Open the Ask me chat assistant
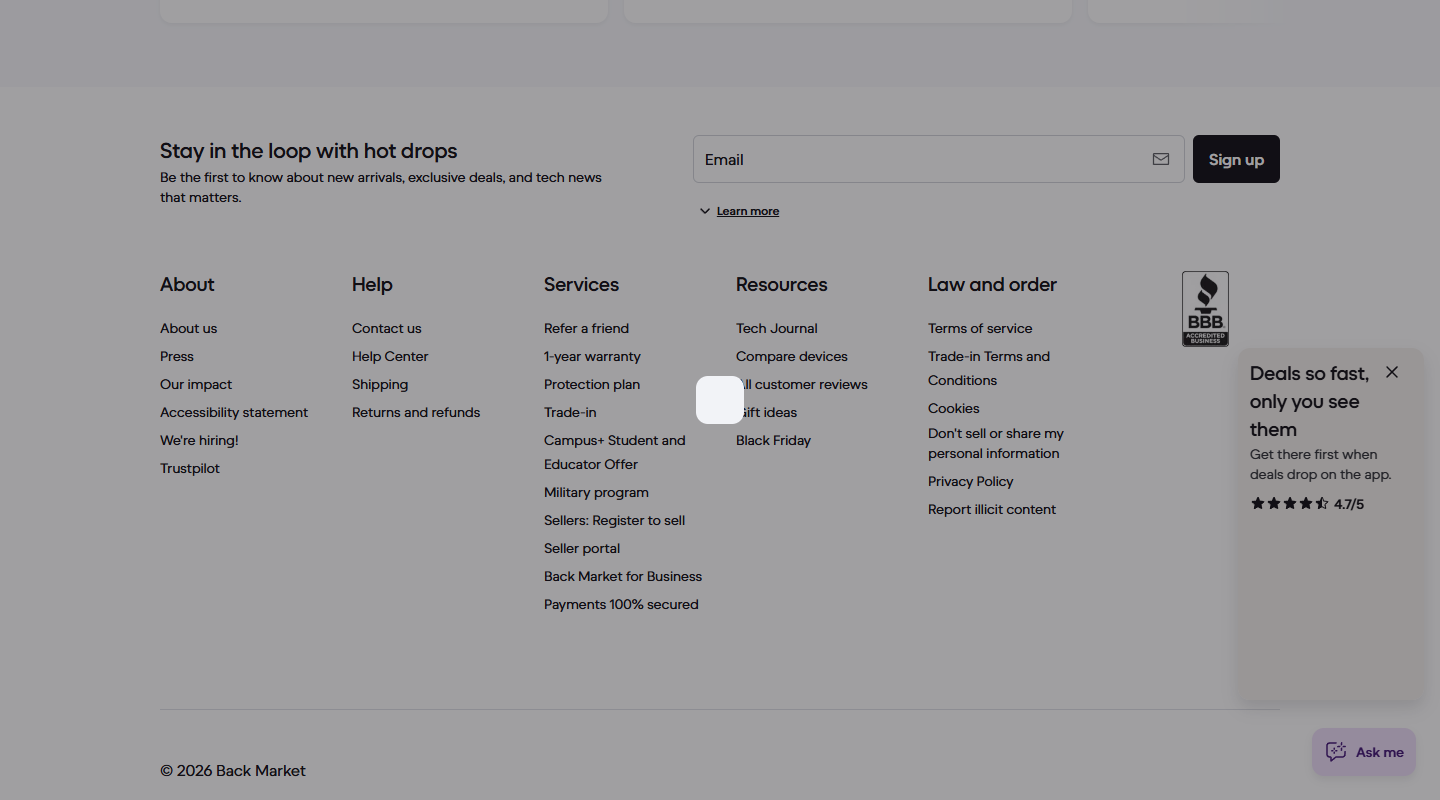This screenshot has width=1440, height=800. click(1364, 752)
